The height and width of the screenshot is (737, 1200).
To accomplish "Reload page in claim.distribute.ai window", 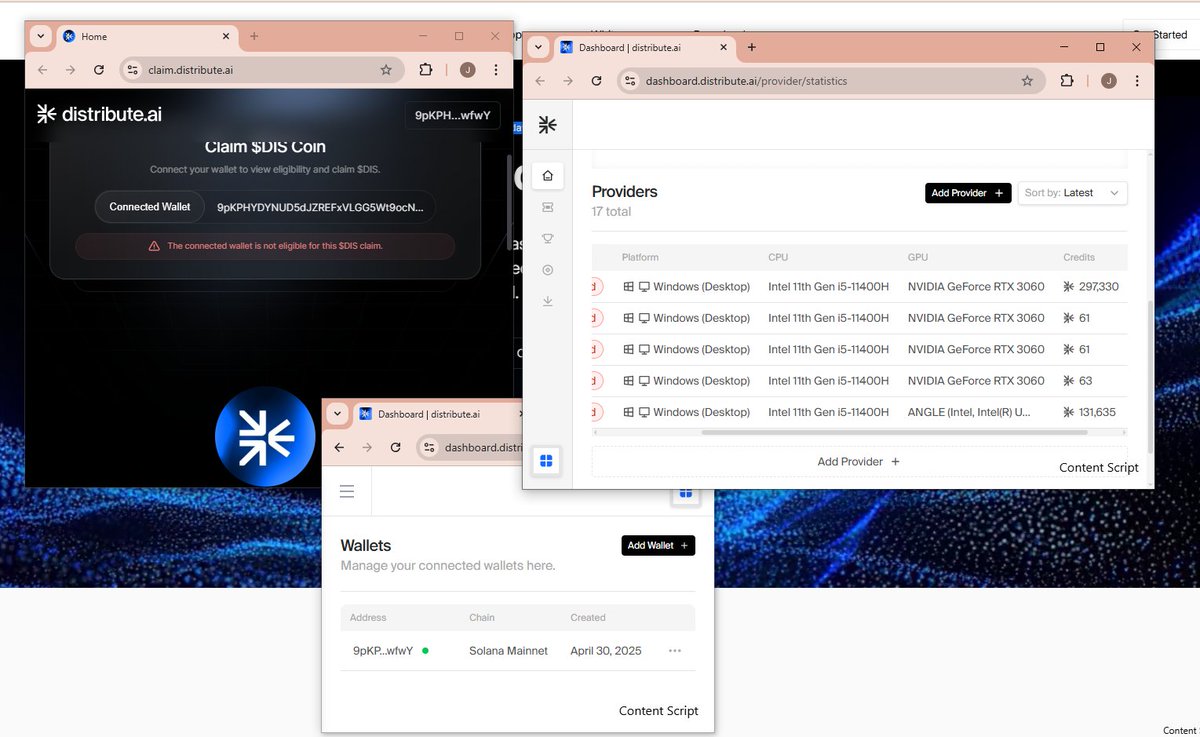I will 98,70.
